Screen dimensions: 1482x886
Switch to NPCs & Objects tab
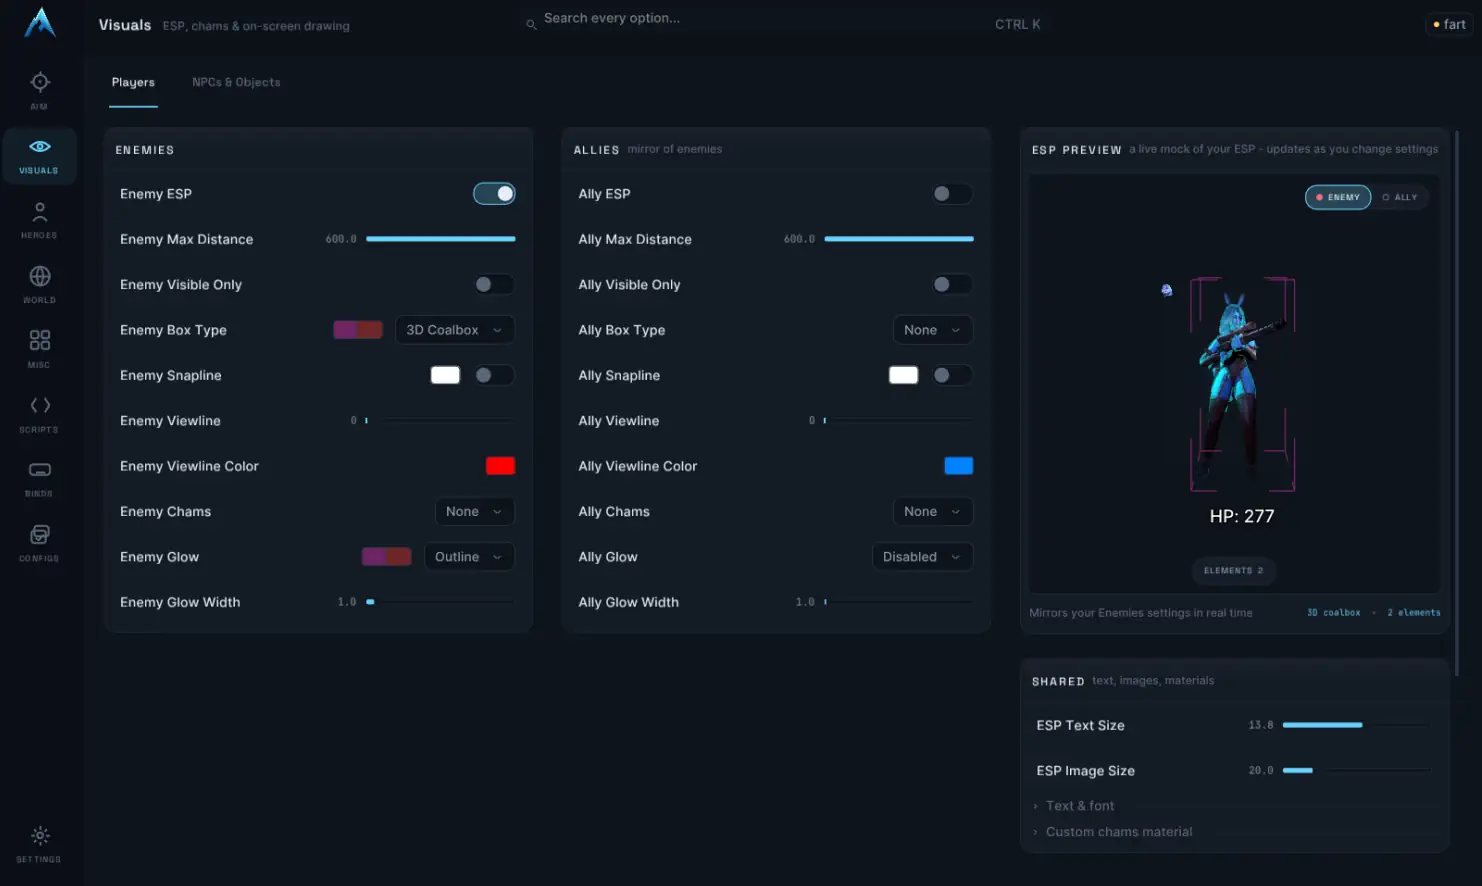point(236,82)
